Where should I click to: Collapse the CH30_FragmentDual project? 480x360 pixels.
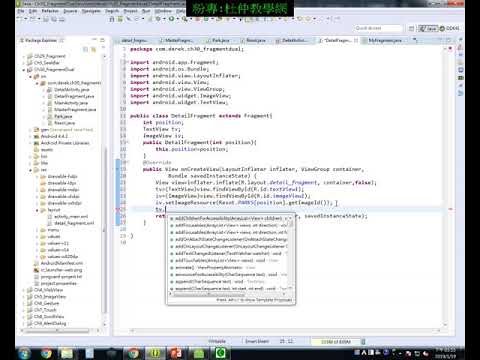coord(24,70)
